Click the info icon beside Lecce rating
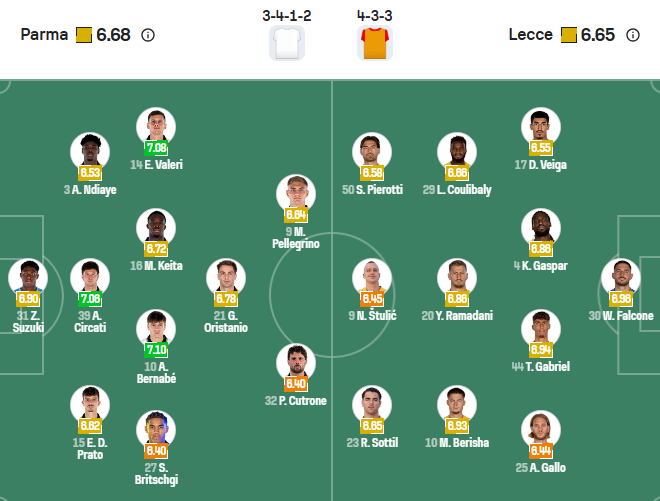Screen dimensions: 660x501 click(632, 35)
